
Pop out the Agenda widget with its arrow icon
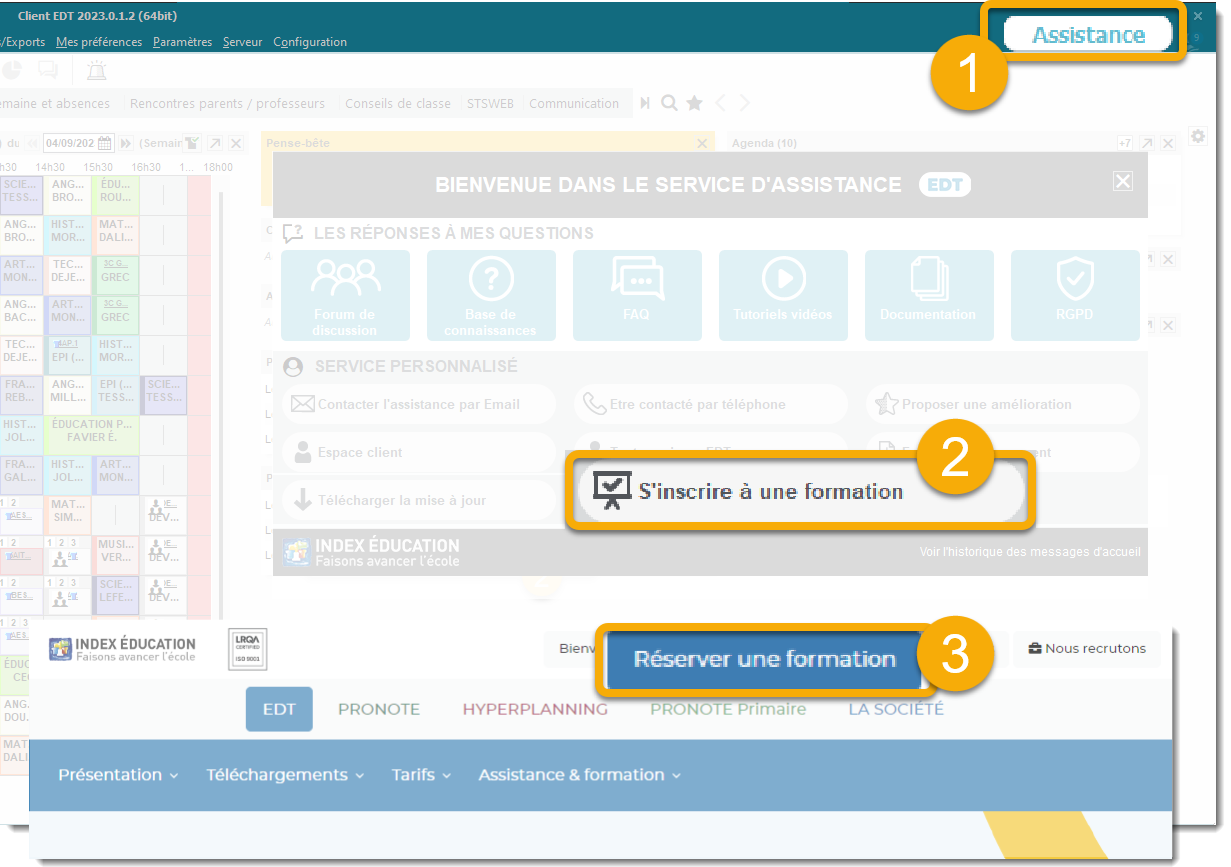click(x=1147, y=143)
